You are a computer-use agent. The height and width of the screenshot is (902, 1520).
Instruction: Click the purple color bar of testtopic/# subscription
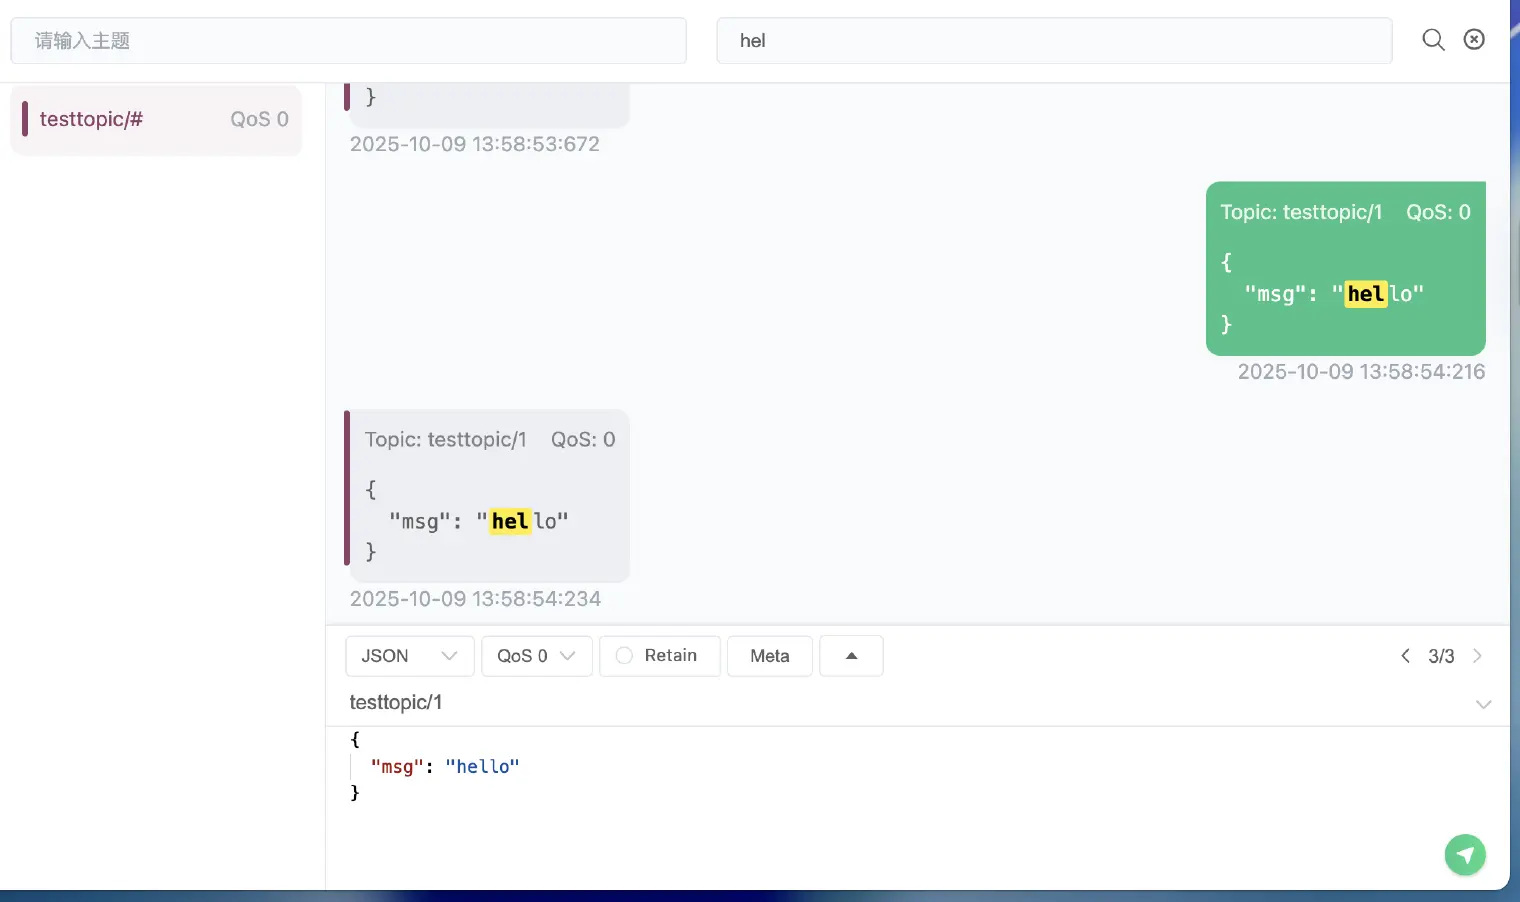pos(25,119)
